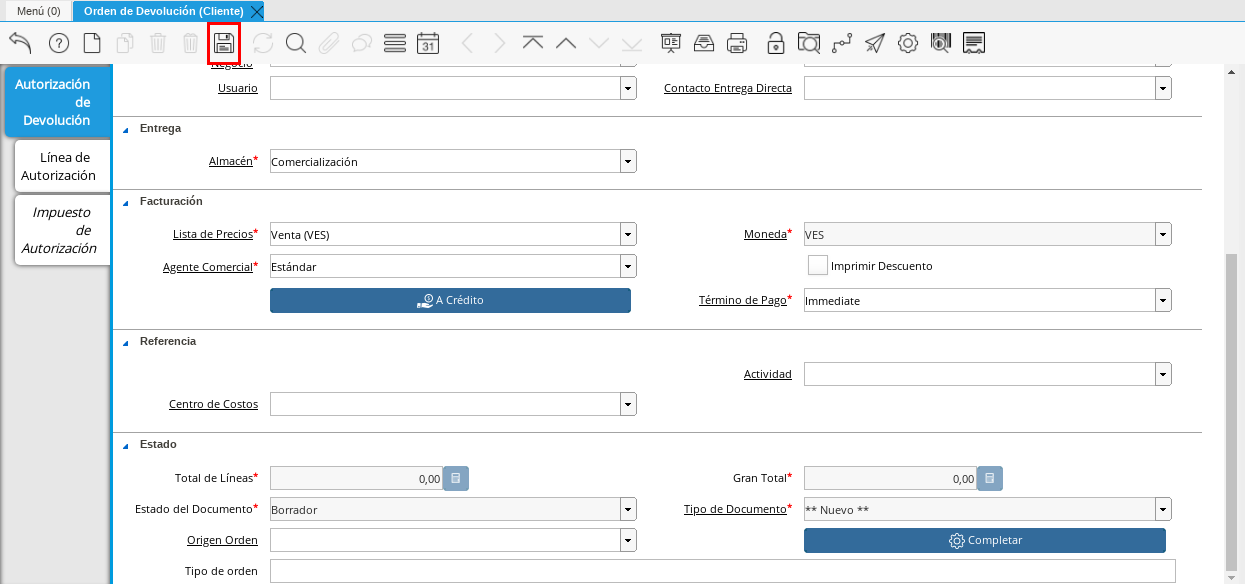The image size is (1245, 584).
Task: Expand the Término de Pago dropdown
Action: [x=1163, y=300]
